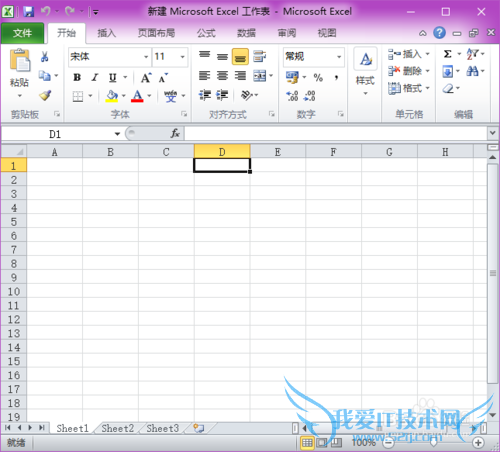Decrease decimal places
The height and width of the screenshot is (452, 500).
click(310, 96)
